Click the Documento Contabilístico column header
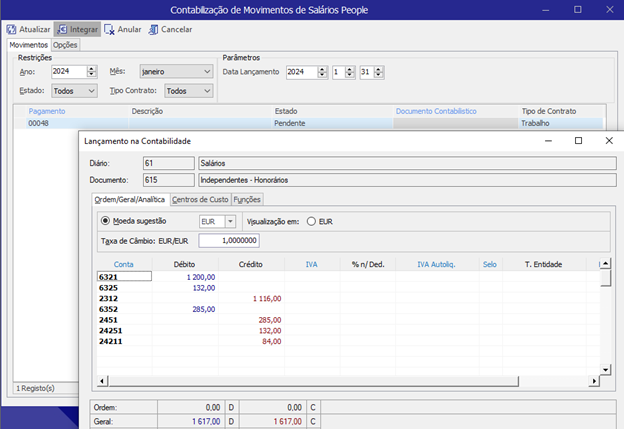This screenshot has height=429, width=624. coord(436,110)
